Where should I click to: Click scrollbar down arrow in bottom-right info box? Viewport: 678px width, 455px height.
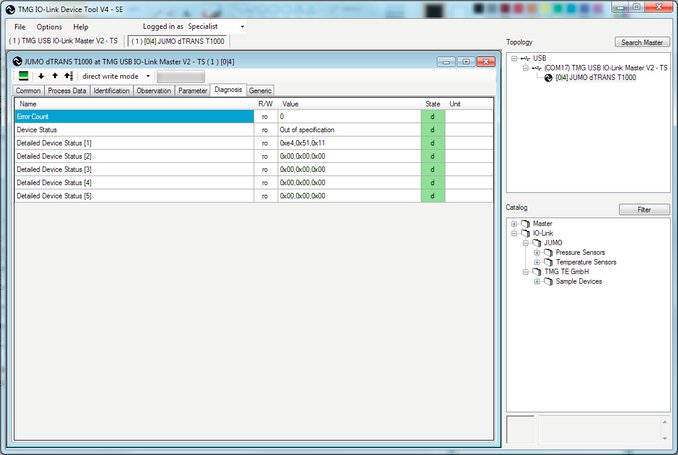[665, 439]
